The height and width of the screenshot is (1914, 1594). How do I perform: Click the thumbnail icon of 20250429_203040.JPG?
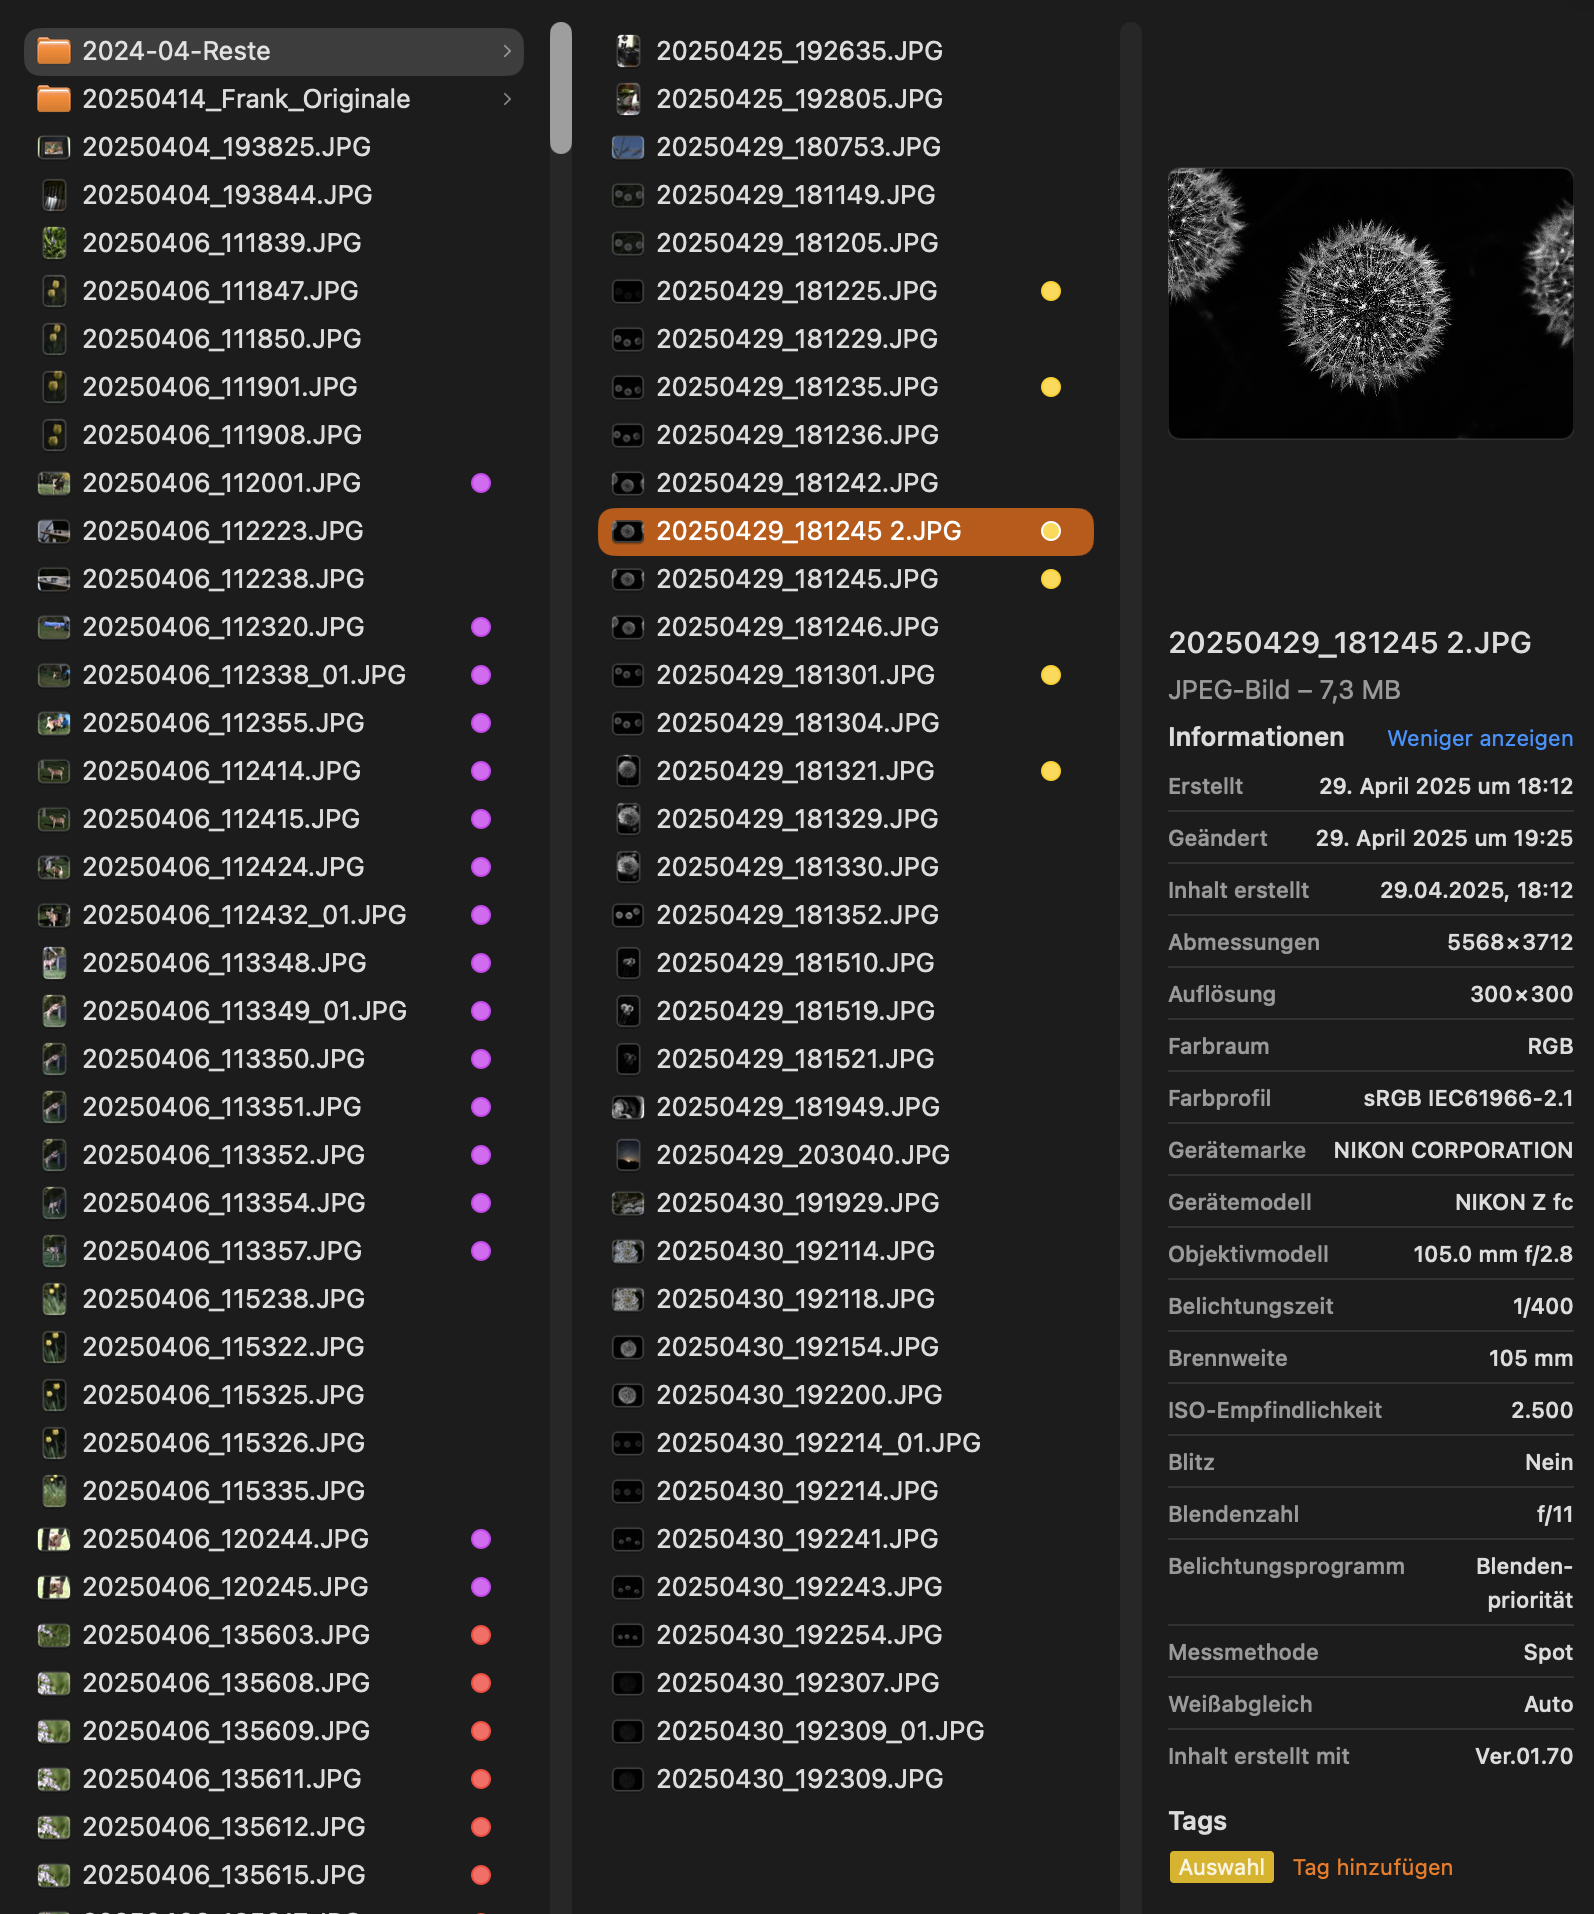(x=627, y=1155)
